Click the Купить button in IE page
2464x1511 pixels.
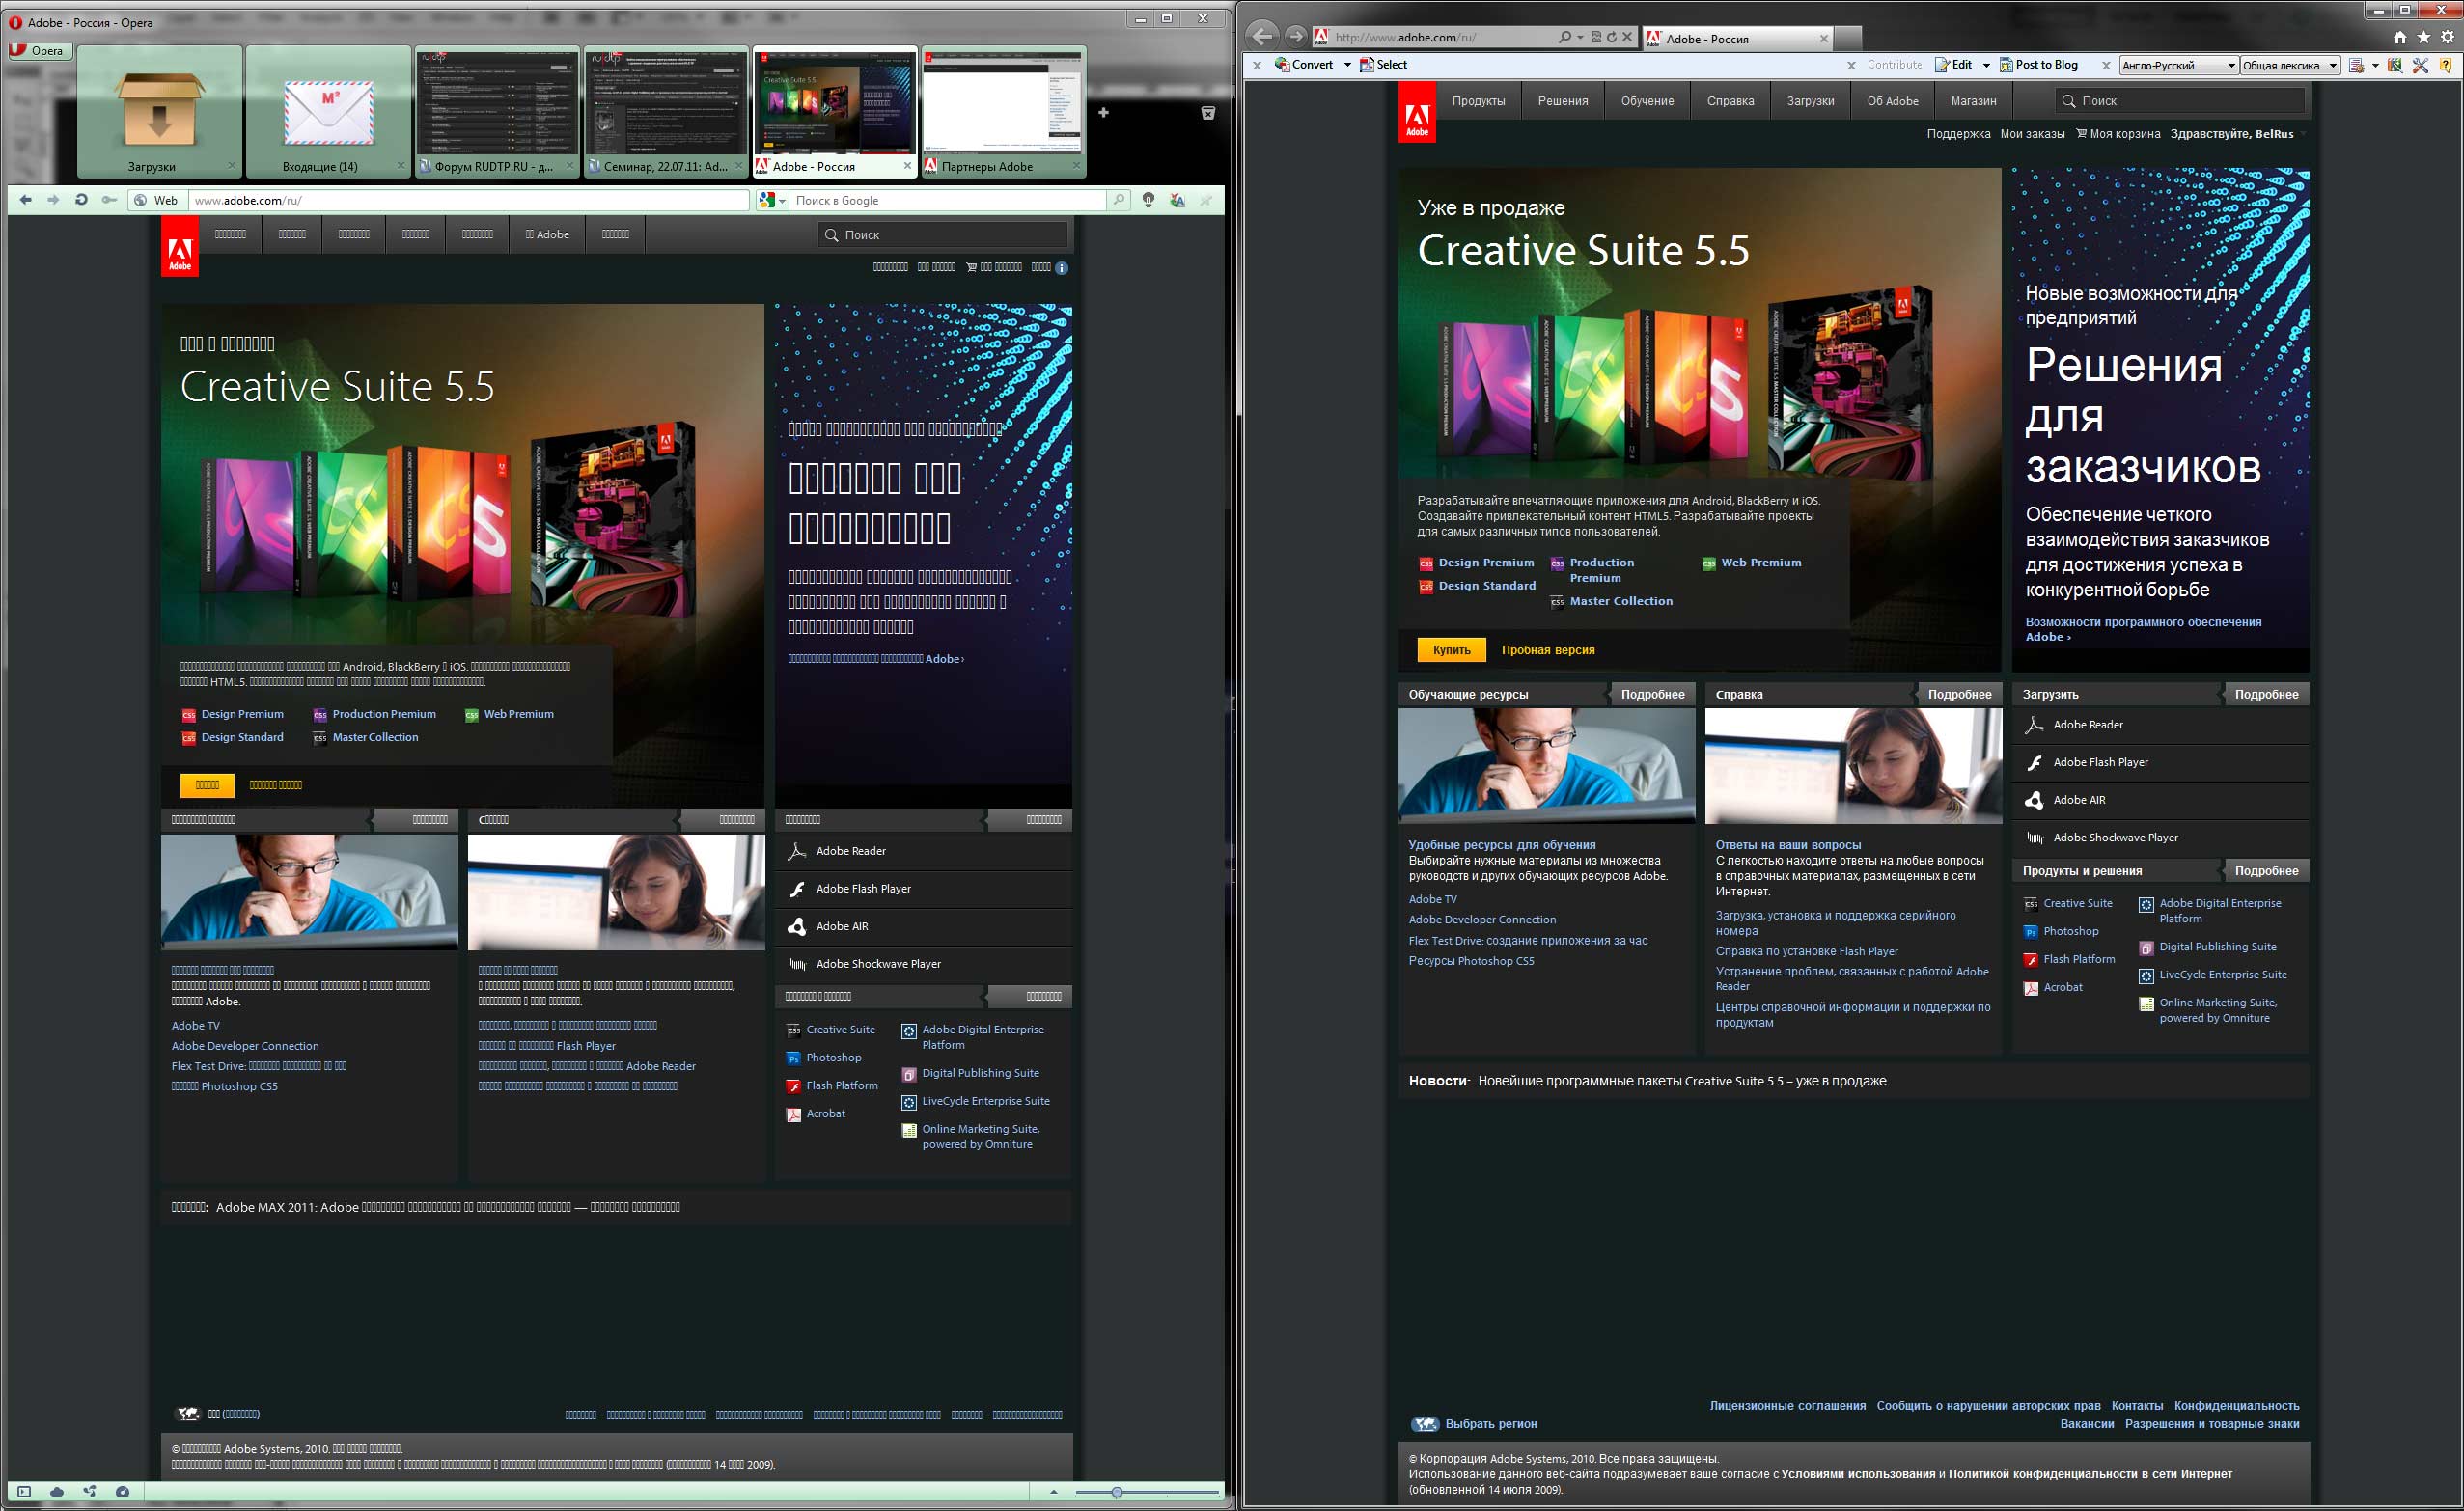(x=1451, y=650)
